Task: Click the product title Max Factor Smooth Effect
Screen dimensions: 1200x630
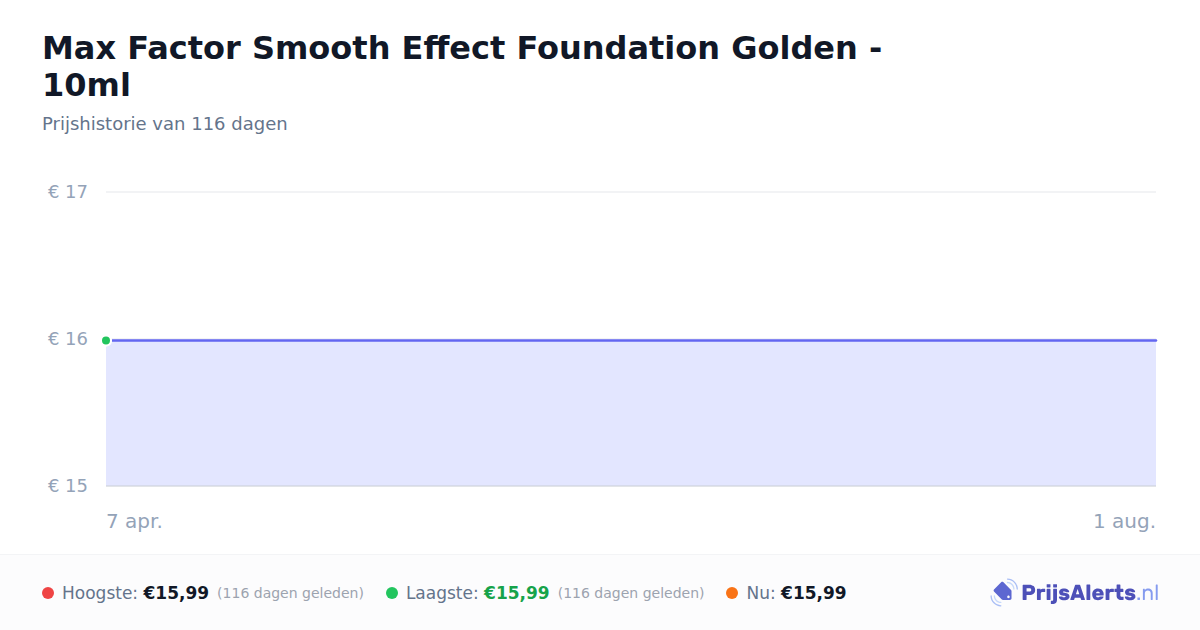Action: click(x=462, y=66)
